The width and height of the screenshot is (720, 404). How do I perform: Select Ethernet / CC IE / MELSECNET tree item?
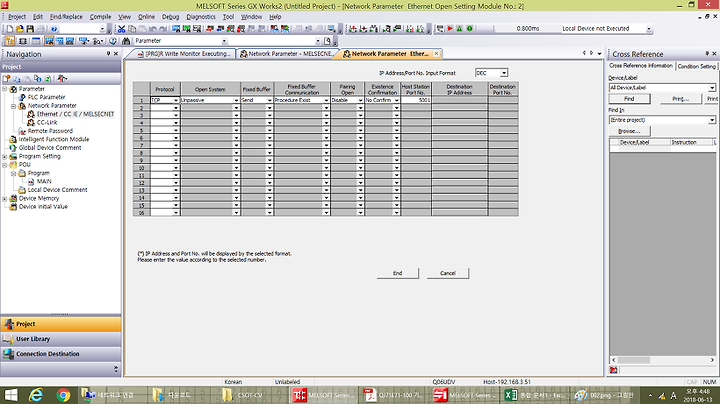(x=75, y=114)
